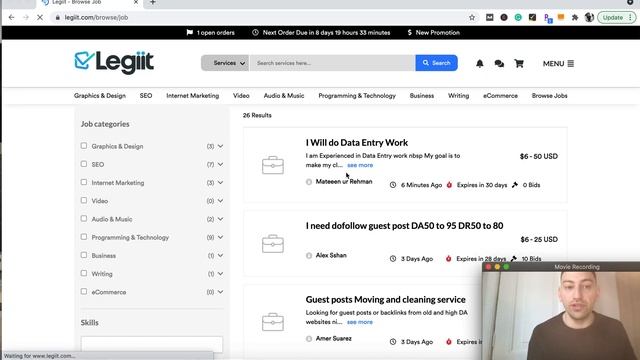This screenshot has height=360, width=640.
Task: Open Programming & Technology in the nav bar
Action: click(x=357, y=96)
